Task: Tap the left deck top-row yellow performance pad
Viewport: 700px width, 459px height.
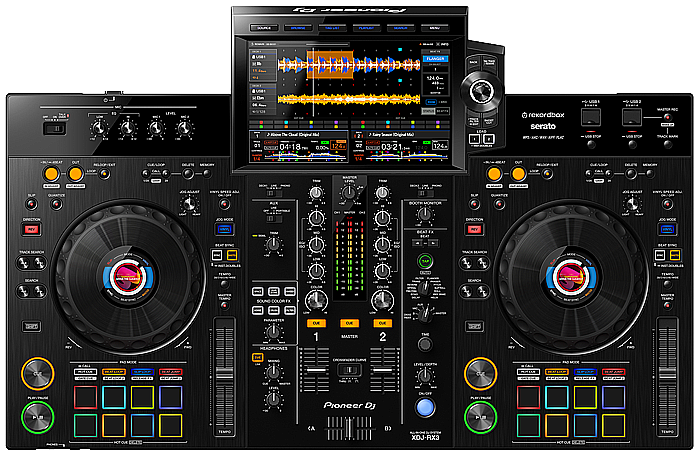Action: coord(142,397)
